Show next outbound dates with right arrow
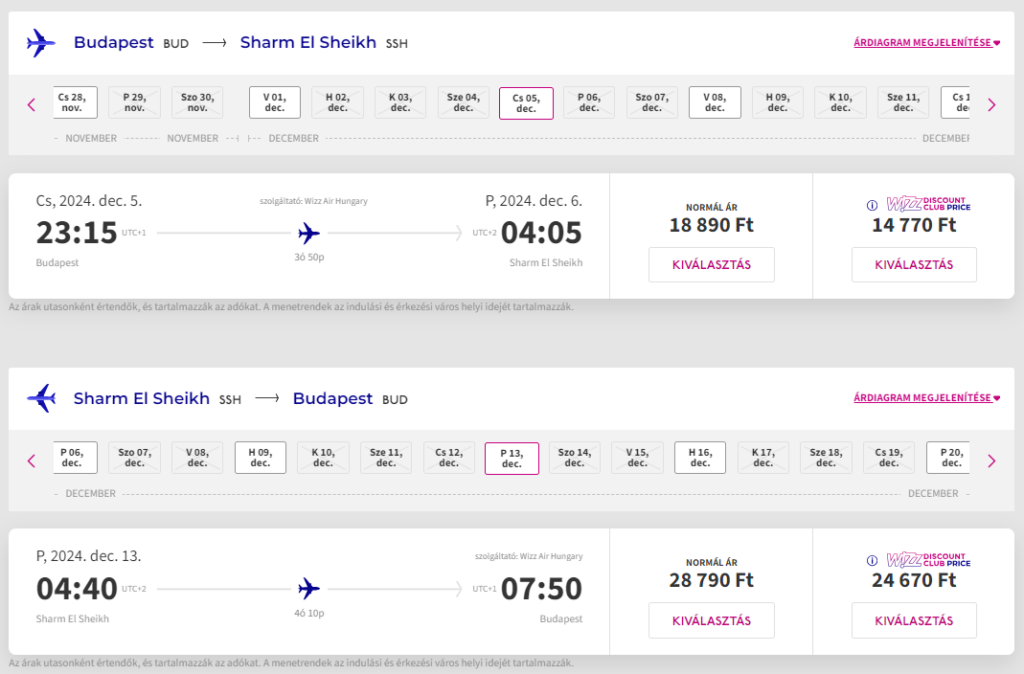The image size is (1024, 674). 991,104
